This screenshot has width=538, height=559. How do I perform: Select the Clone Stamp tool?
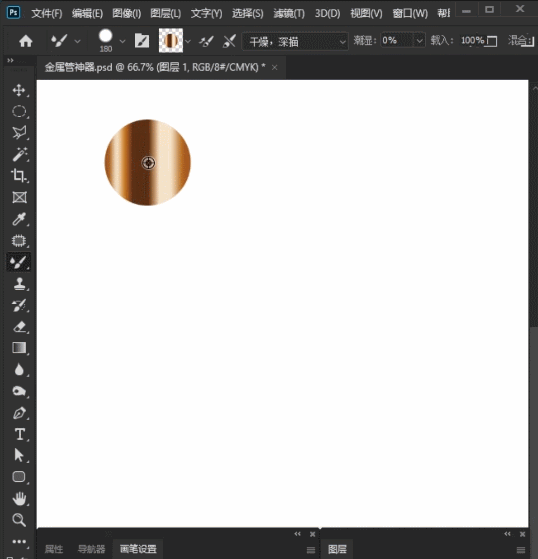[19, 284]
